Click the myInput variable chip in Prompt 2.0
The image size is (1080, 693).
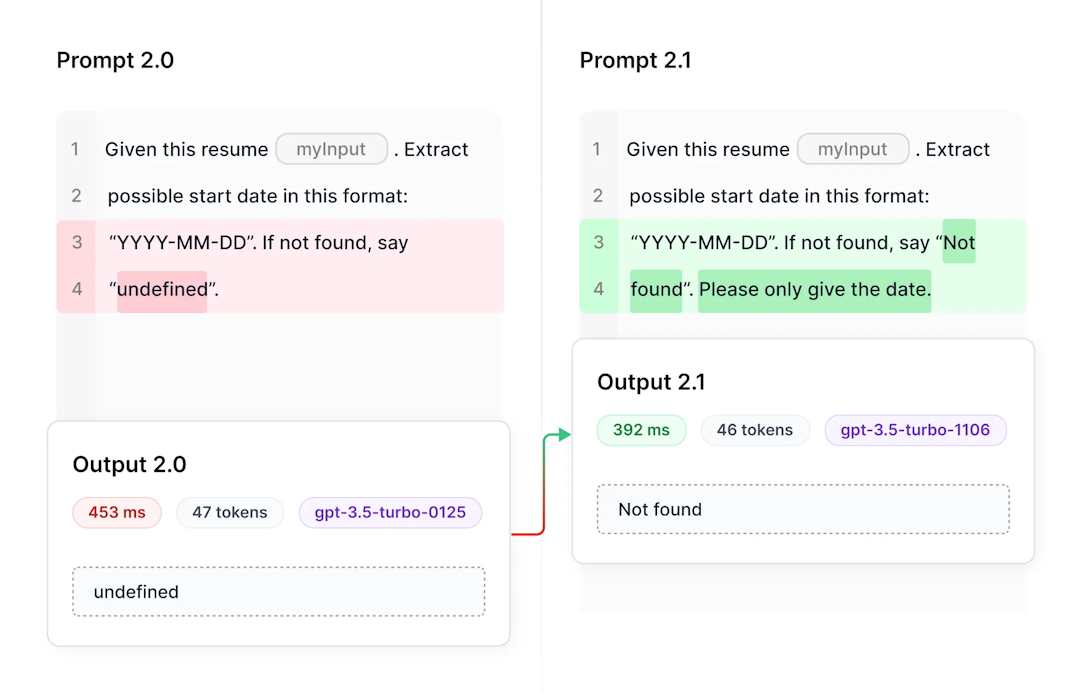pyautogui.click(x=331, y=150)
